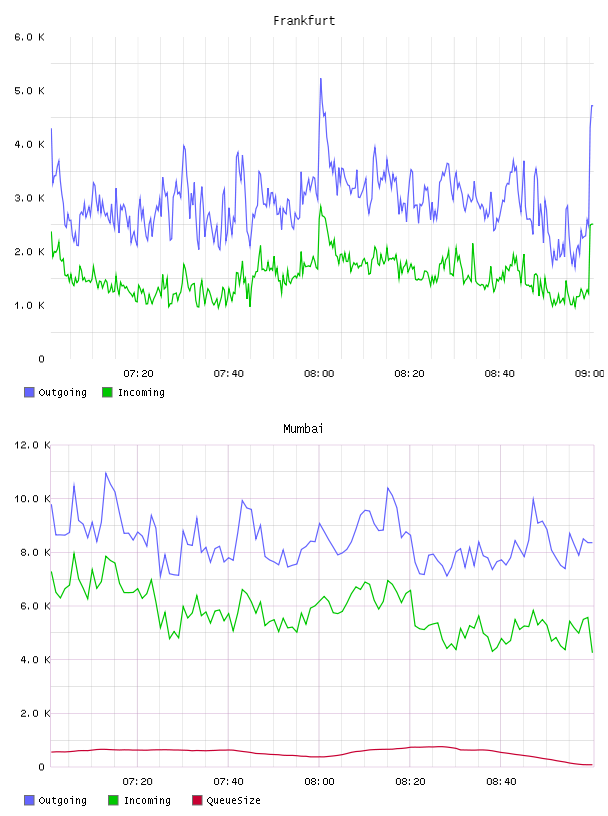The image size is (608, 816).
Task: Click the Incoming legend label under Frankfurt chart
Action: click(141, 392)
